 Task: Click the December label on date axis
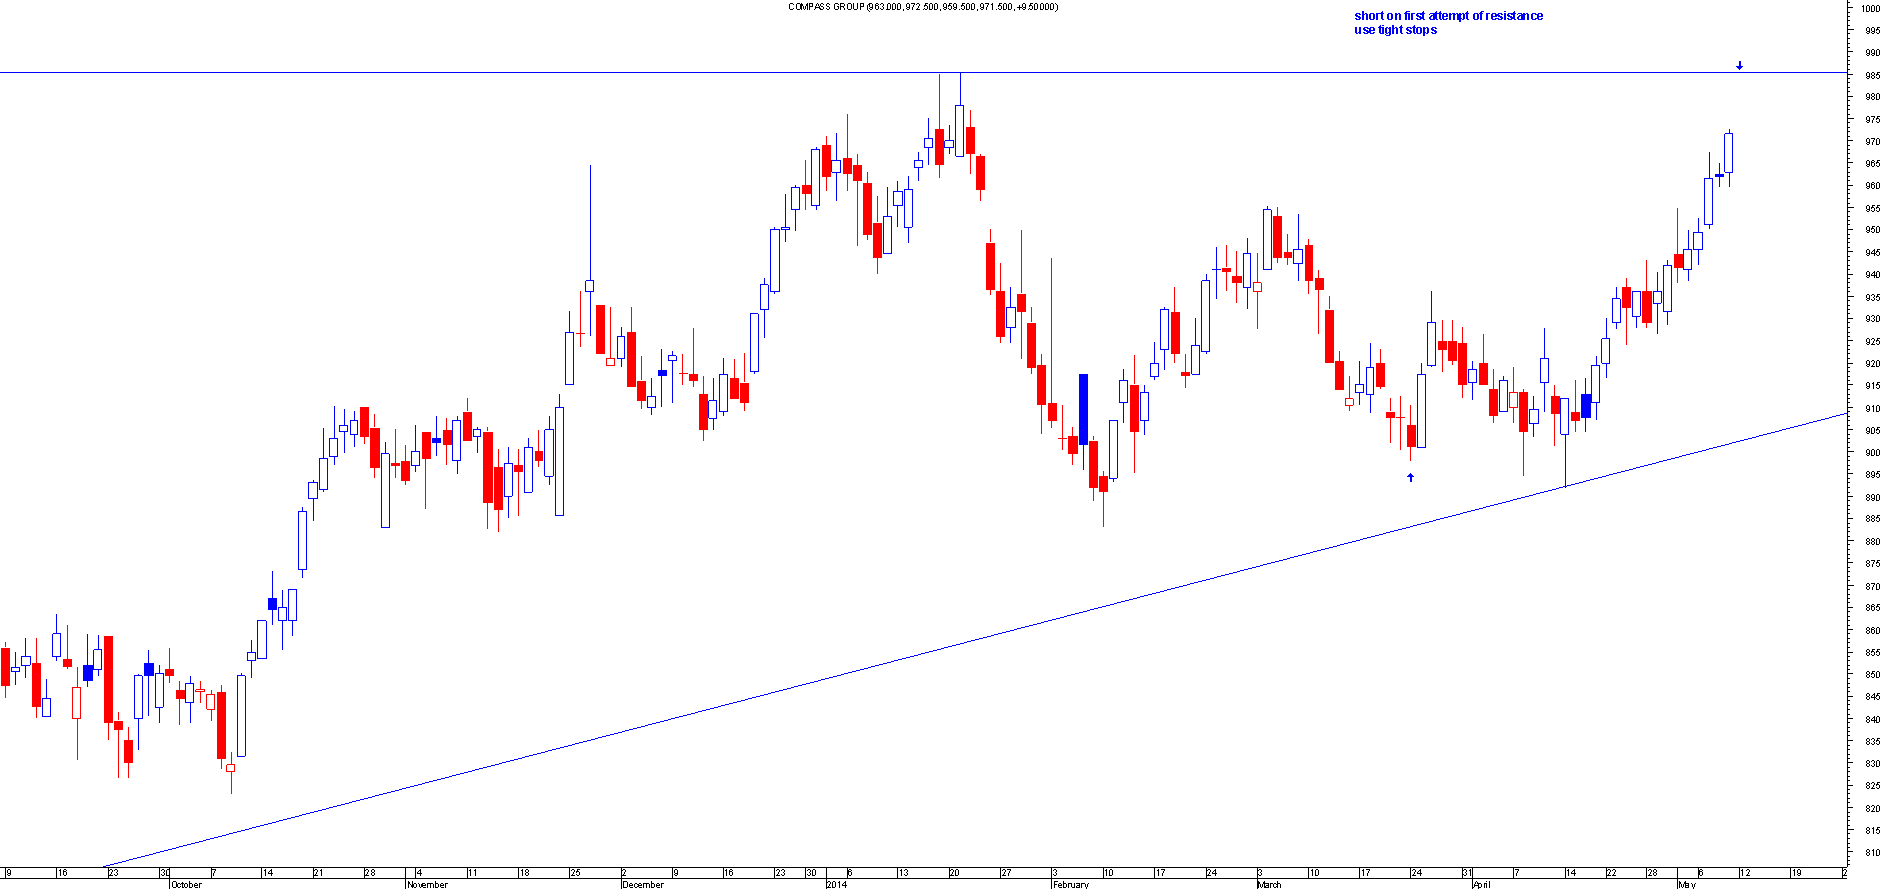click(642, 884)
